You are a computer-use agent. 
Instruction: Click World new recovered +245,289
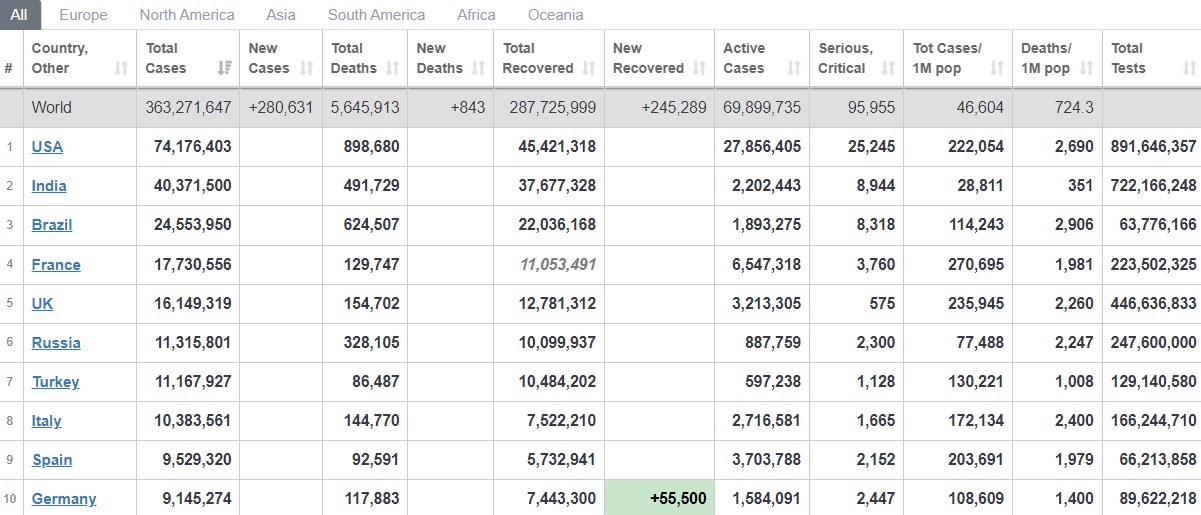click(x=674, y=107)
